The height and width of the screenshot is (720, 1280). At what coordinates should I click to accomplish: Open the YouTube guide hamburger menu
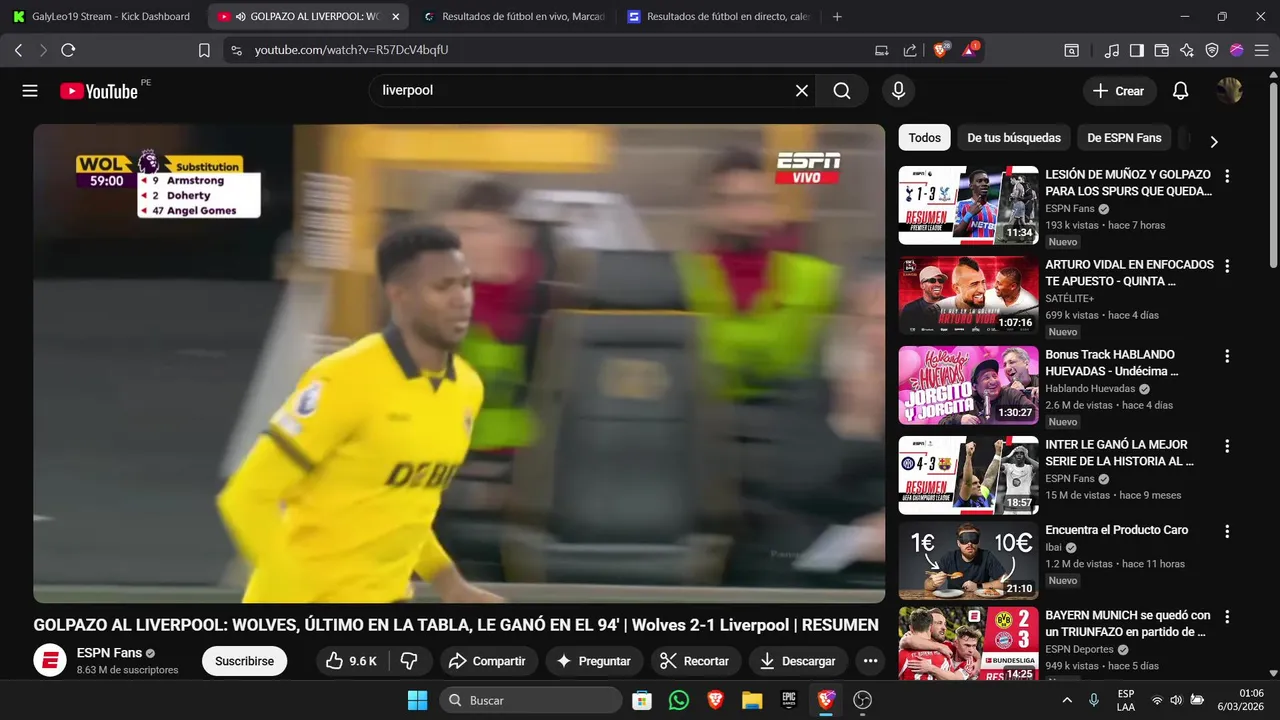coord(30,91)
